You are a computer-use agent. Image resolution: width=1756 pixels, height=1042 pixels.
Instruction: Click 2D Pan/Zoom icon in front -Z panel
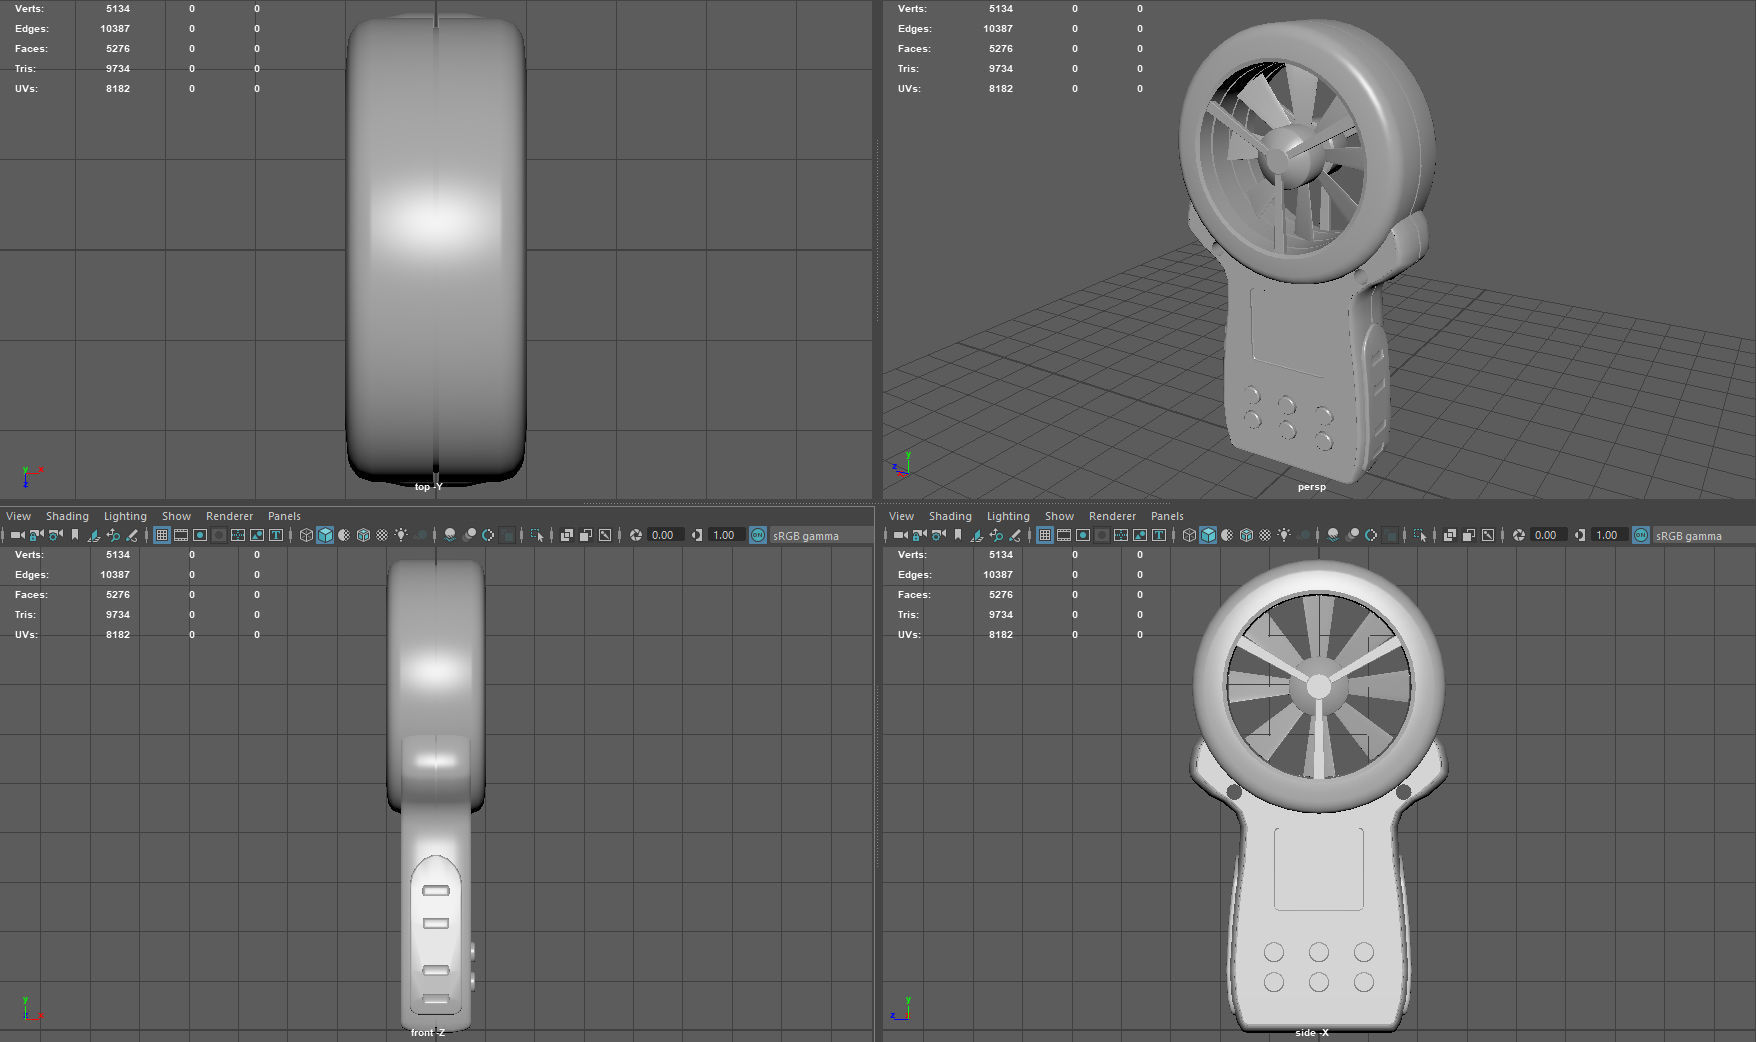pos(113,535)
